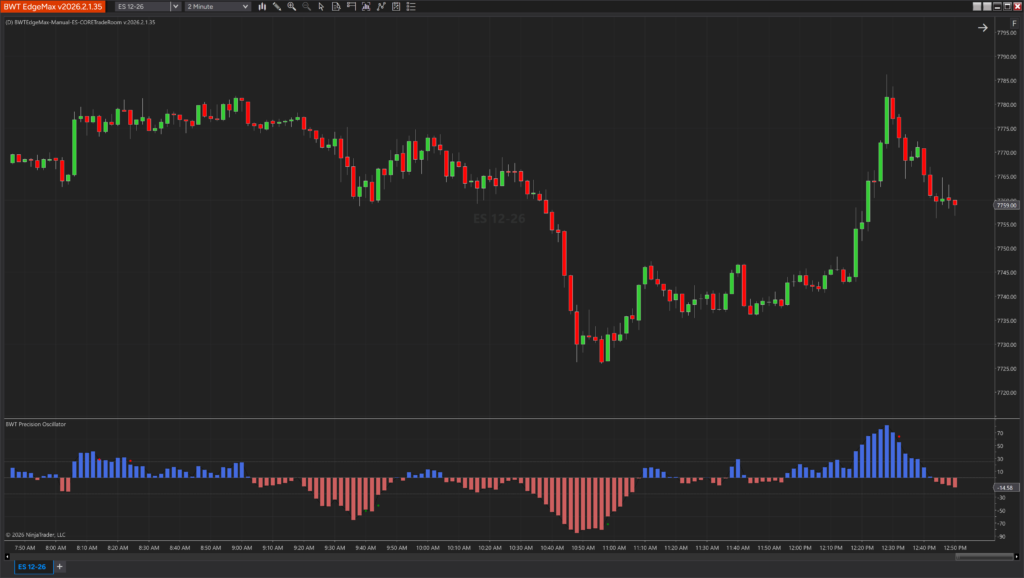Choose the cursor pointer tool
The height and width of the screenshot is (578, 1024).
pos(321,7)
